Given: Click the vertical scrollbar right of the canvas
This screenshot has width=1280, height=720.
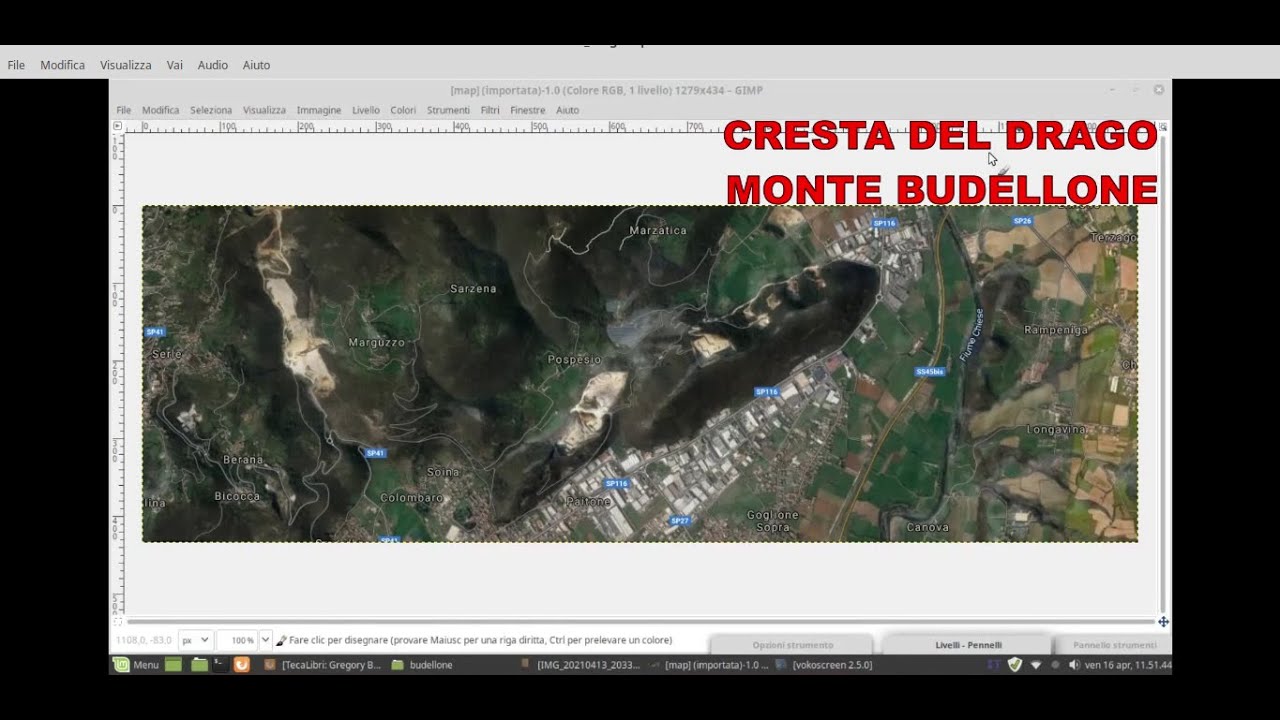Looking at the screenshot, I should [x=1163, y=372].
